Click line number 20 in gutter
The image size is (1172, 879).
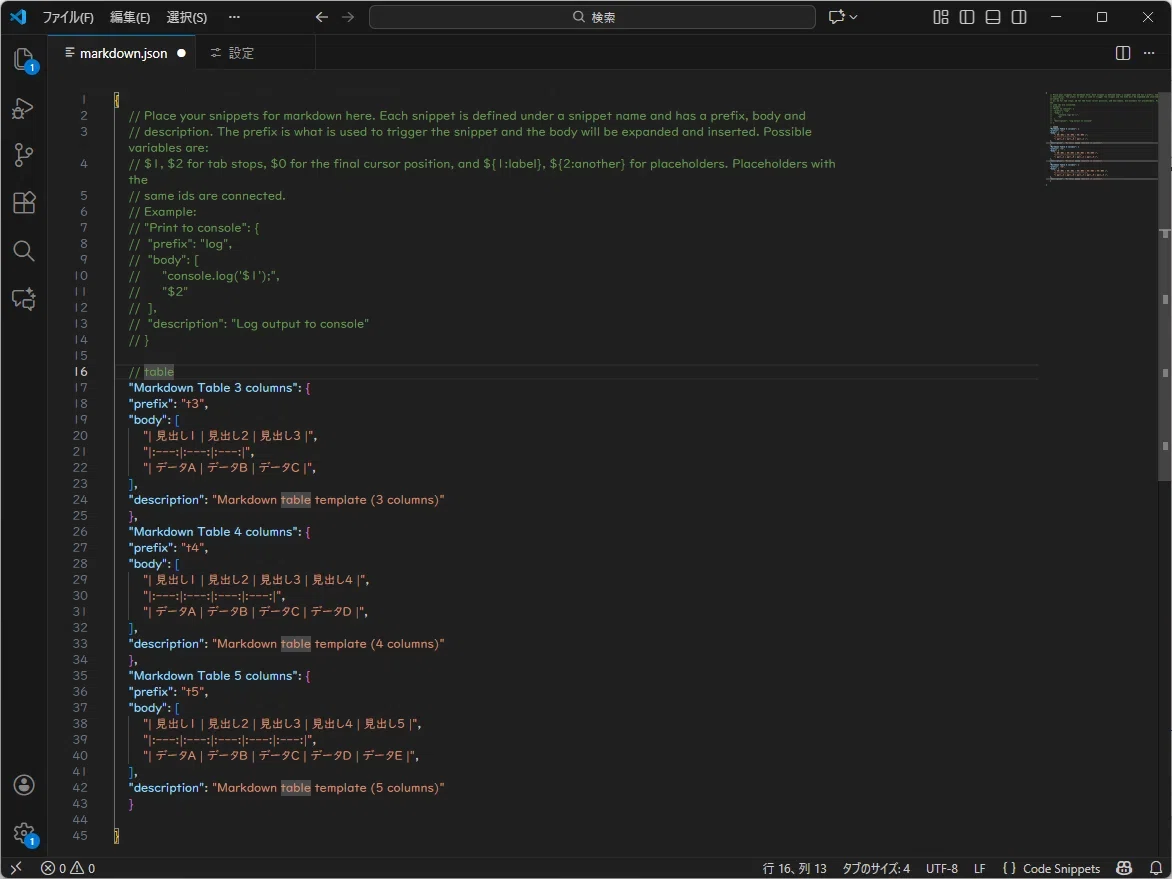(80, 436)
